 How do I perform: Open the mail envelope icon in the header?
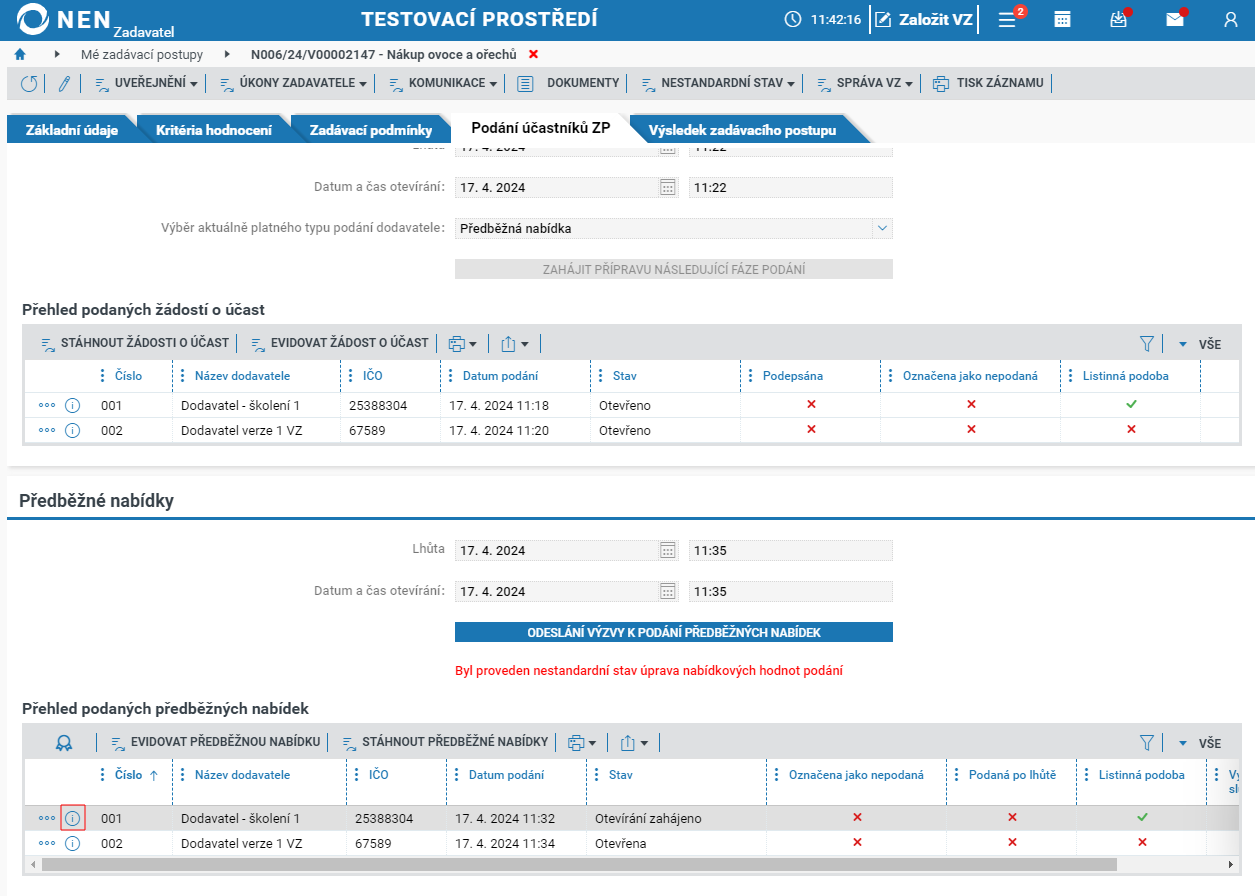pos(1175,19)
